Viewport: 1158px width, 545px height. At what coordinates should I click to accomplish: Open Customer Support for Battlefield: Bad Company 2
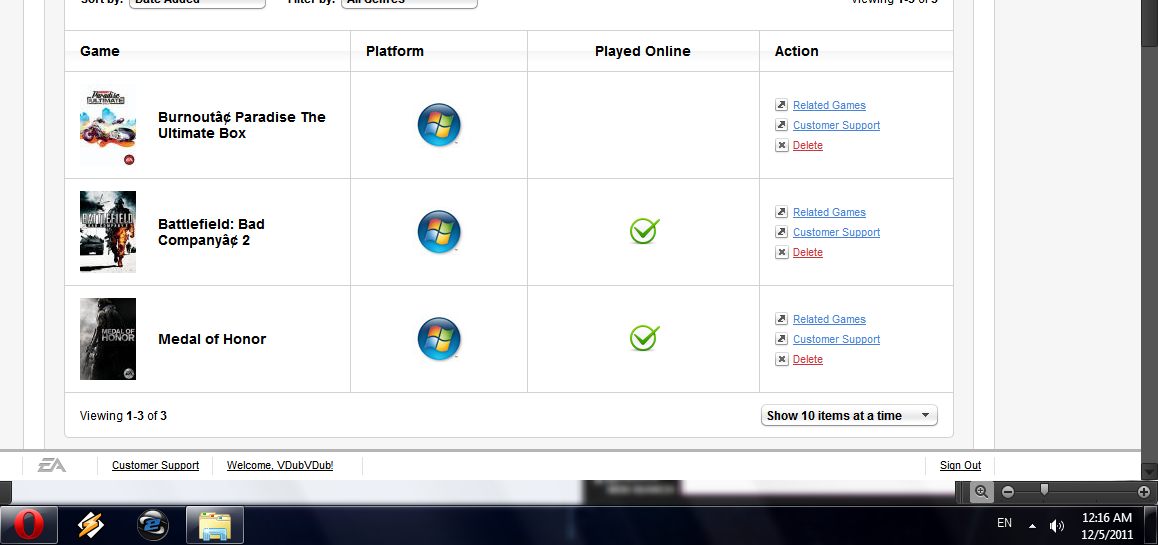click(x=836, y=232)
